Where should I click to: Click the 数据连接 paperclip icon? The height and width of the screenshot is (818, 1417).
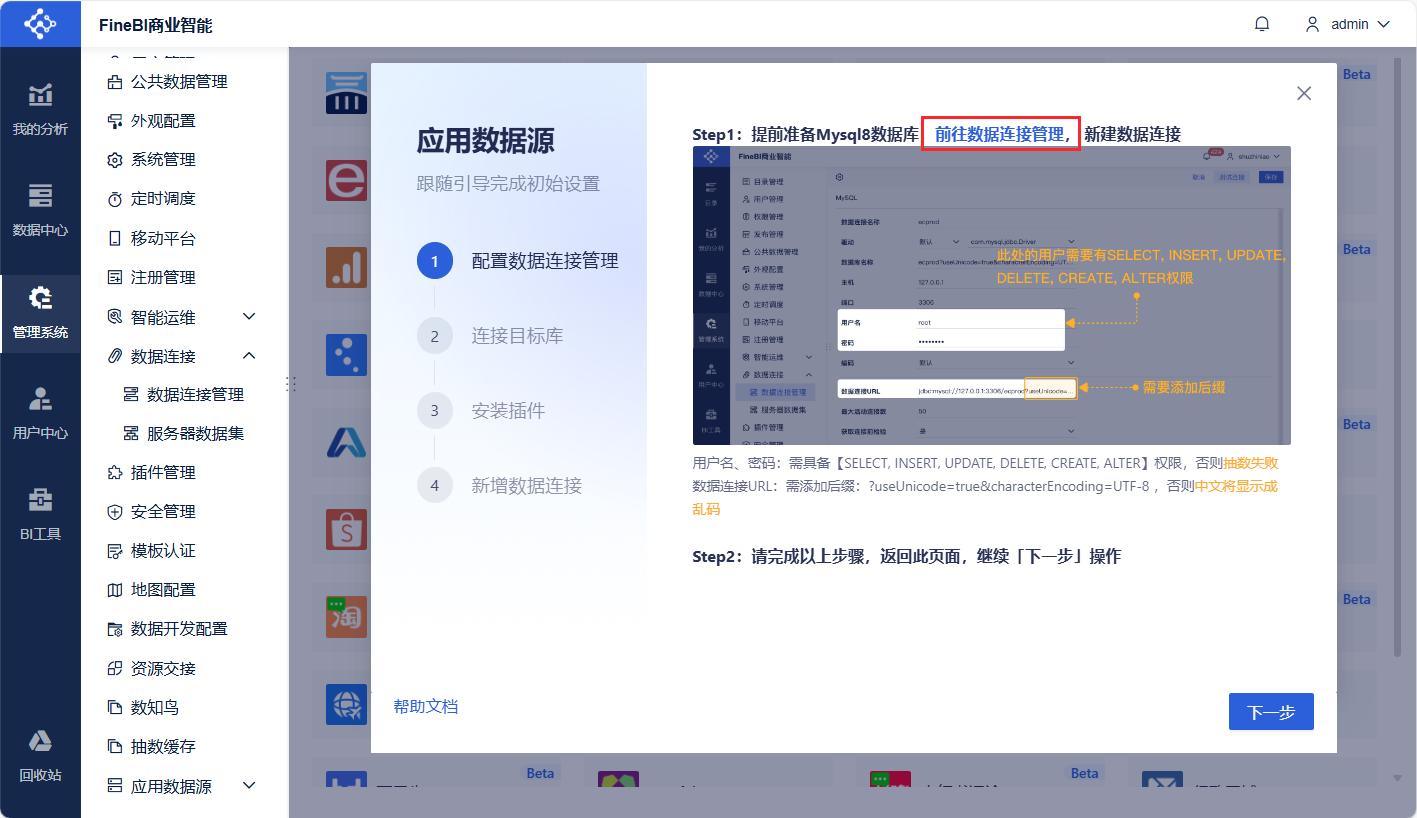coord(115,356)
